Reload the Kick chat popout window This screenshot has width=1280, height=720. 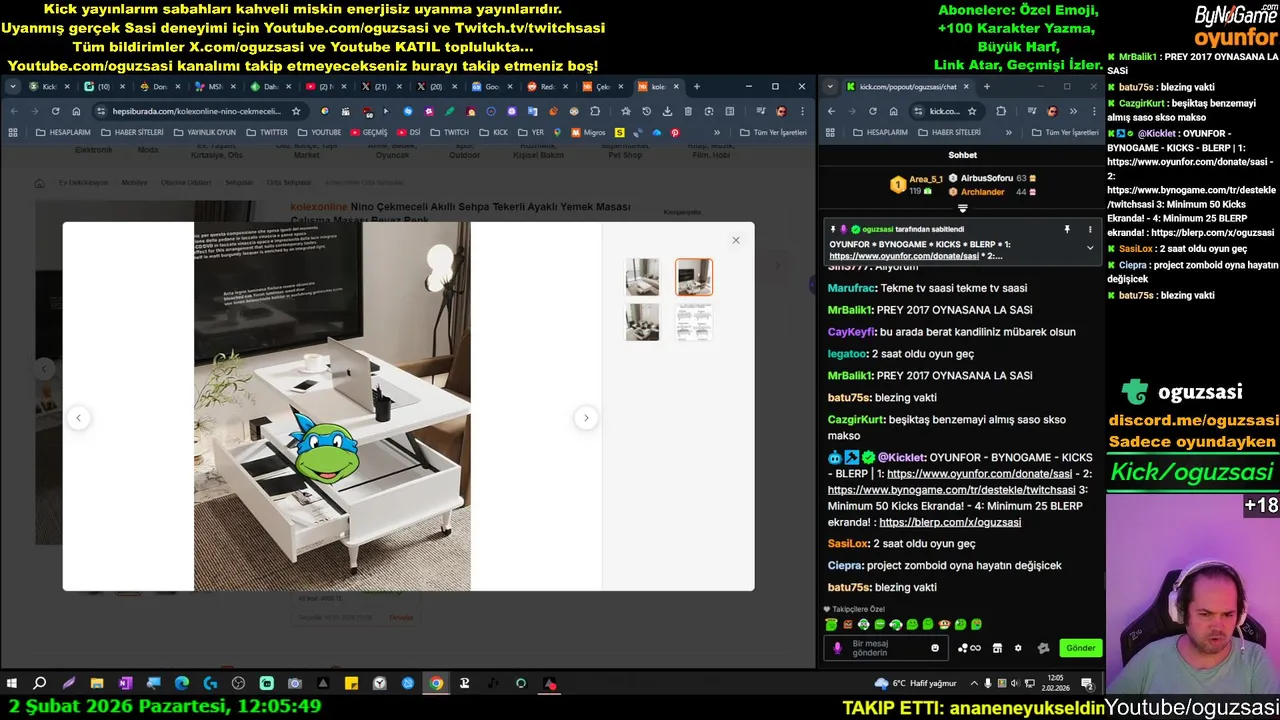pos(873,111)
